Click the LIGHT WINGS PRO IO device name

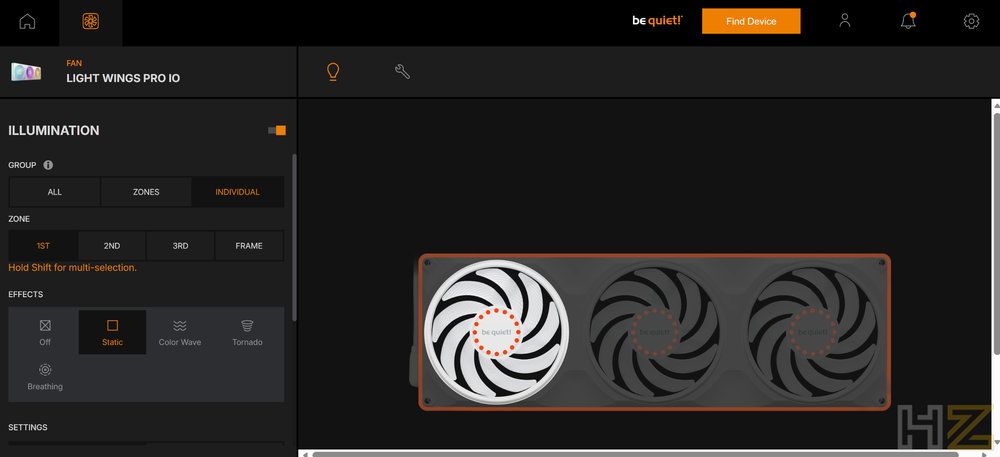coord(123,78)
